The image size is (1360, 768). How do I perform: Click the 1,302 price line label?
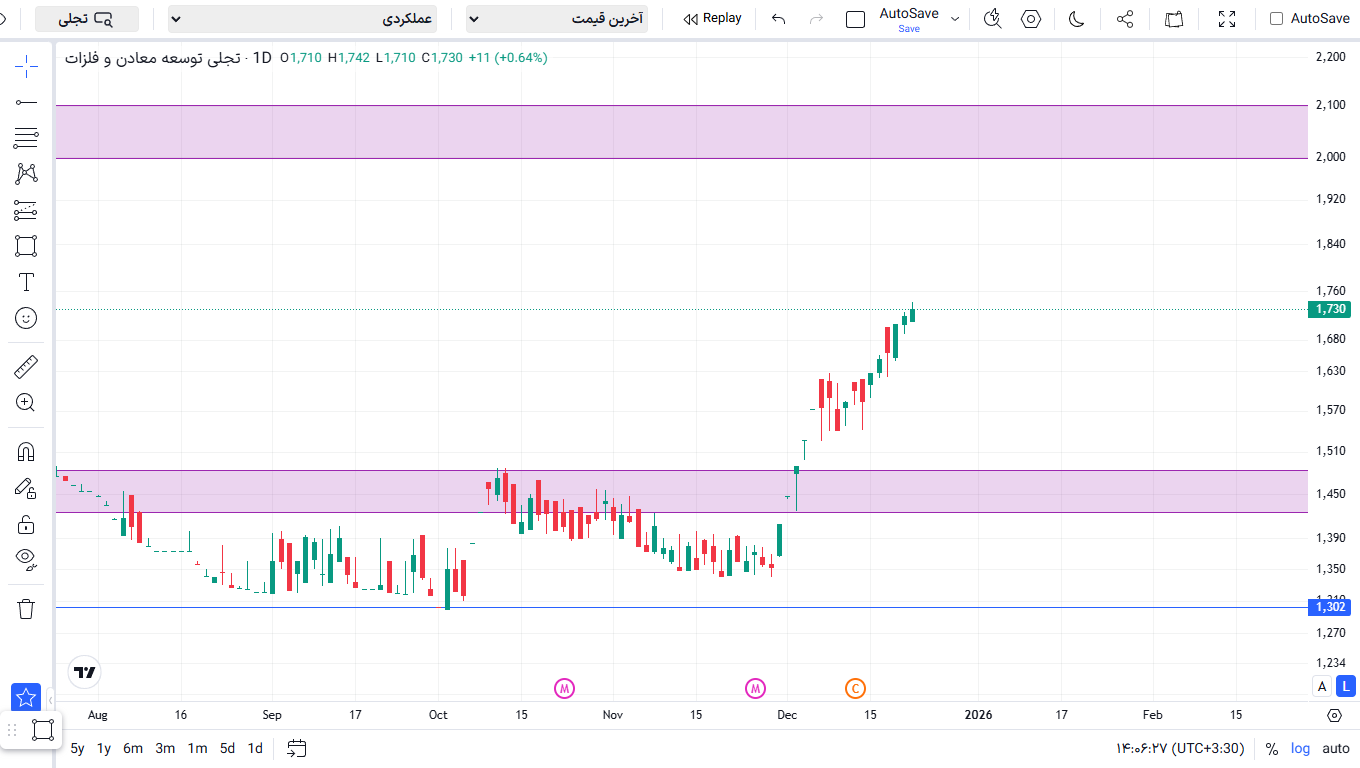1330,607
